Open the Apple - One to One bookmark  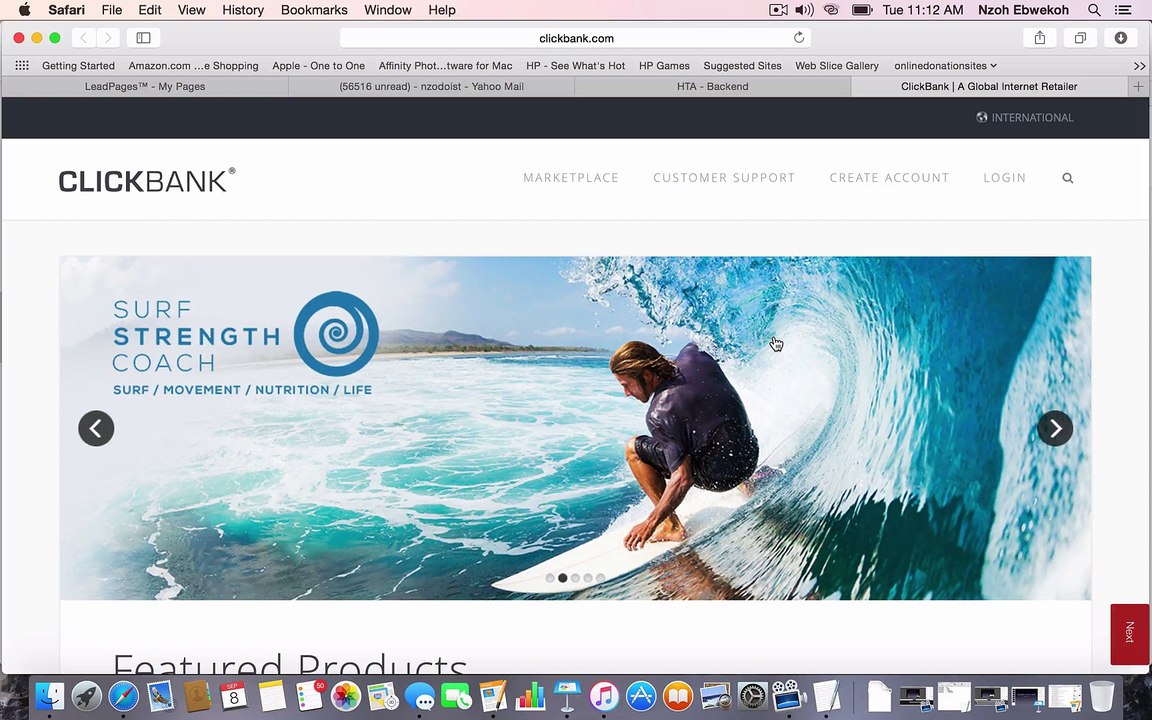pos(318,65)
